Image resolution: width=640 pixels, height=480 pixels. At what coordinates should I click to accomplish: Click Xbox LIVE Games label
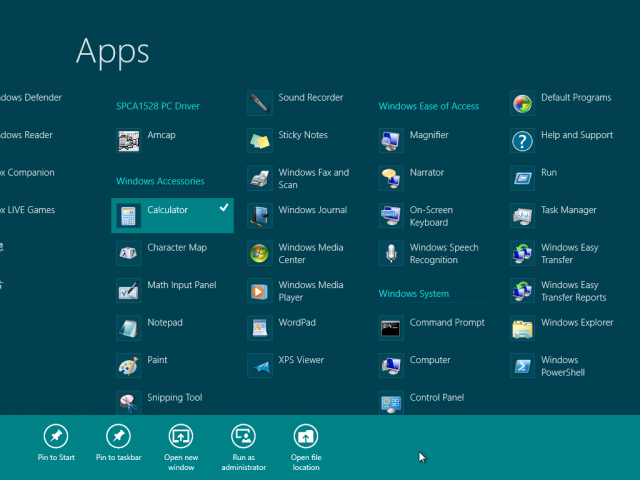coord(27,210)
